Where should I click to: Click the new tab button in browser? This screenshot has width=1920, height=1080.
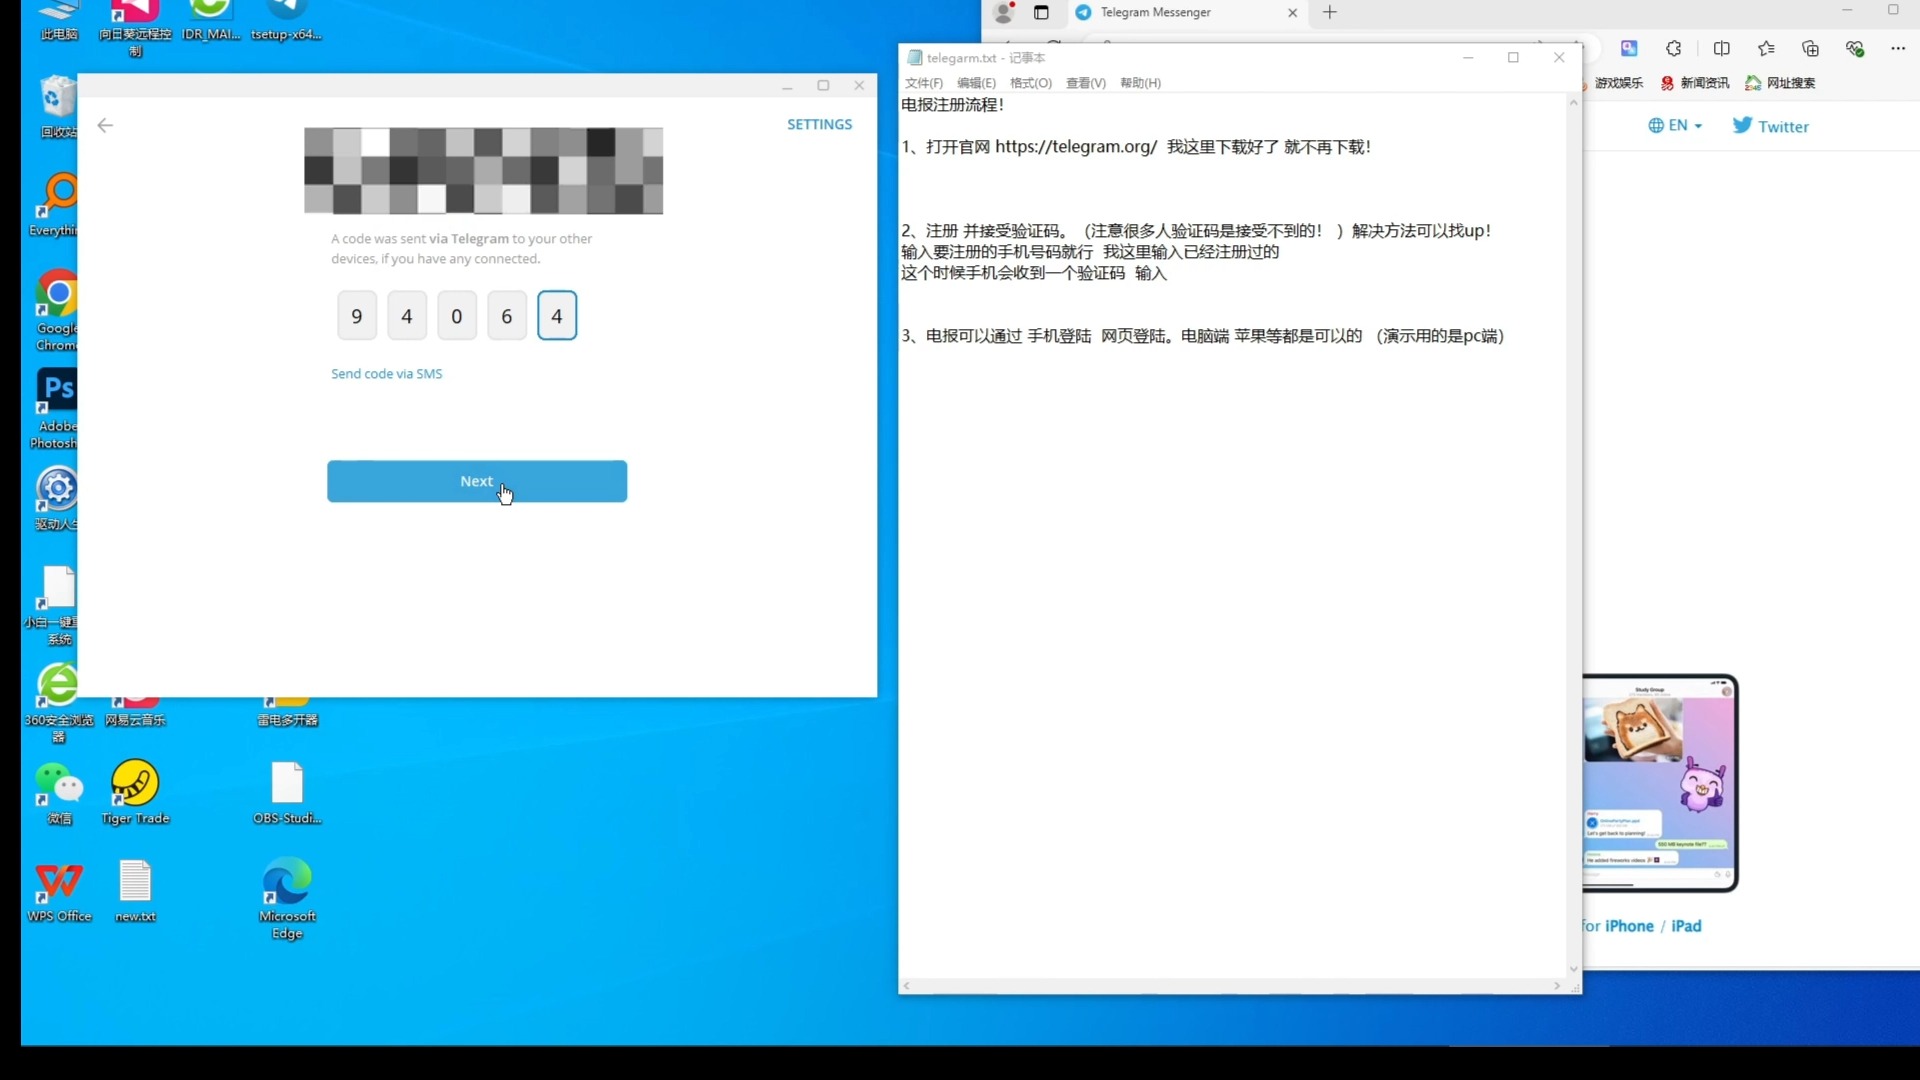point(1329,12)
